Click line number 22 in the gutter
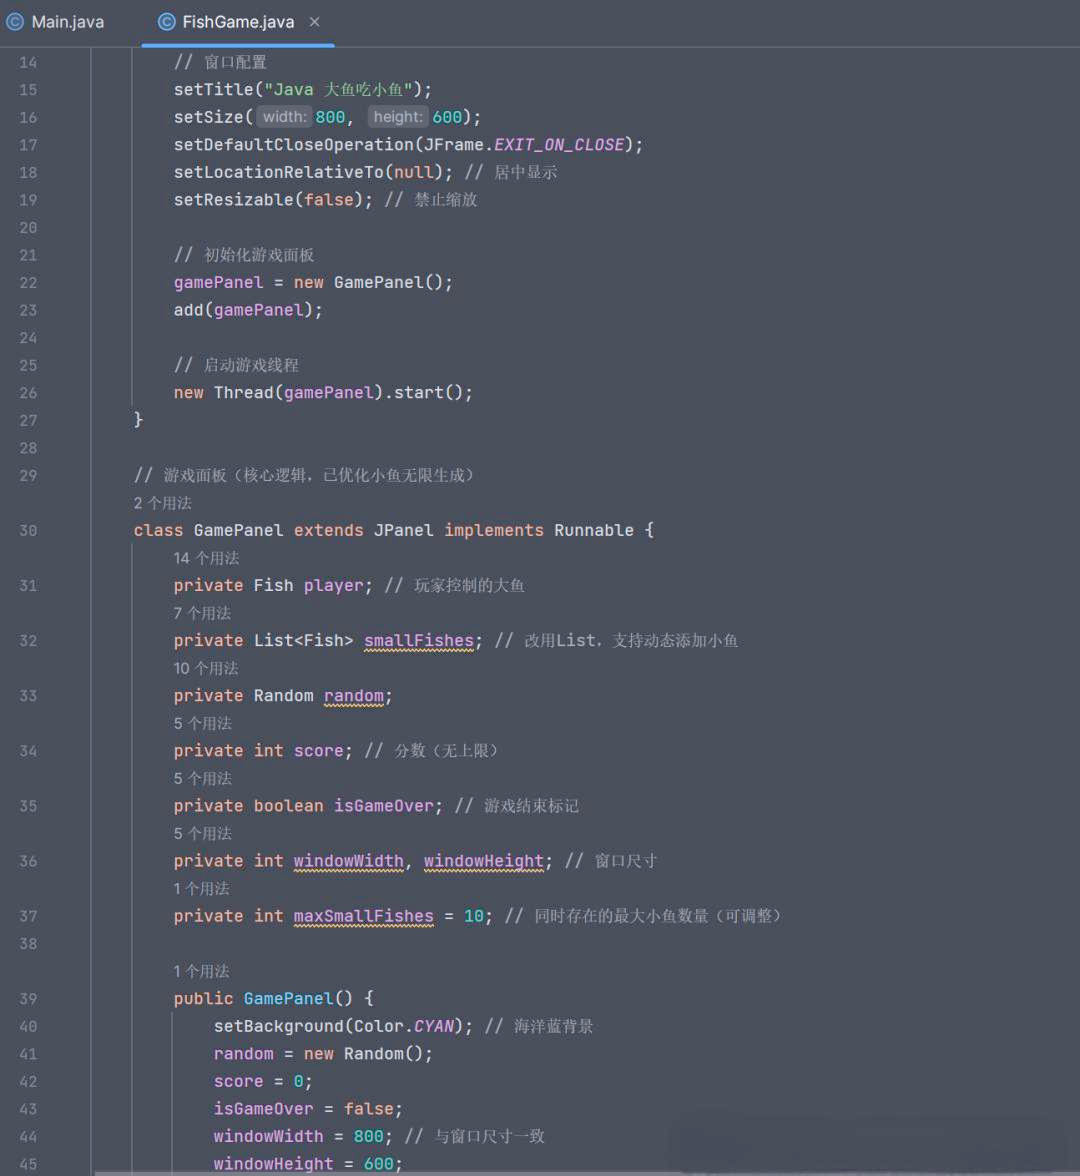This screenshot has height=1176, width=1080. [28, 282]
